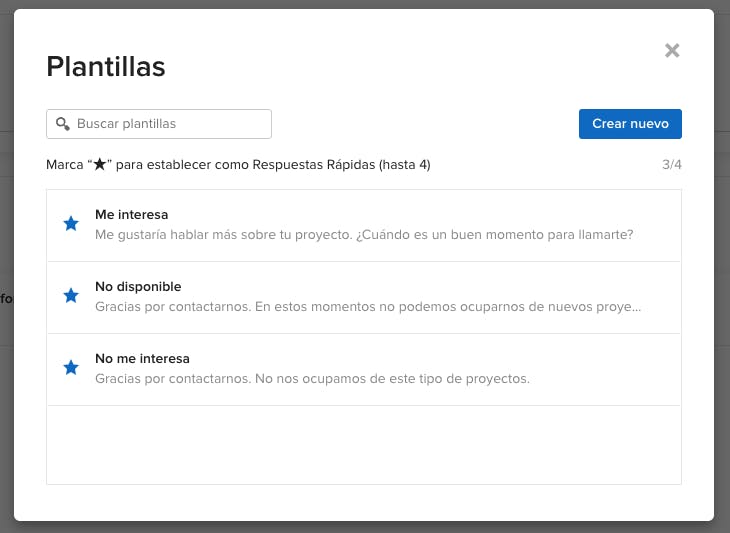Click the Plantillas dialog heading

(106, 67)
